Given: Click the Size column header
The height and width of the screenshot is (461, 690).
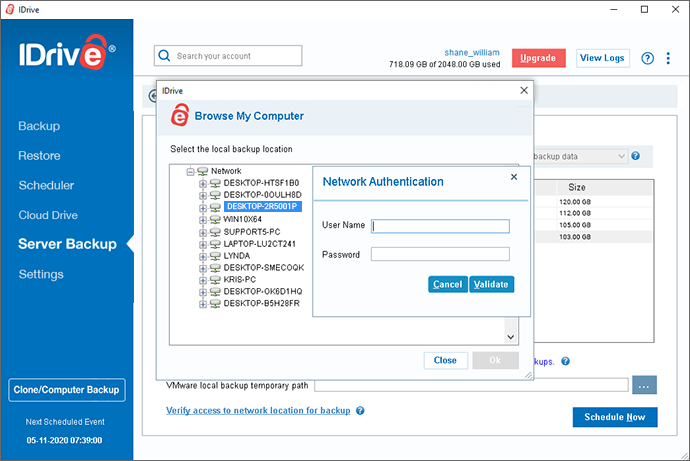Looking at the screenshot, I should pyautogui.click(x=604, y=187).
